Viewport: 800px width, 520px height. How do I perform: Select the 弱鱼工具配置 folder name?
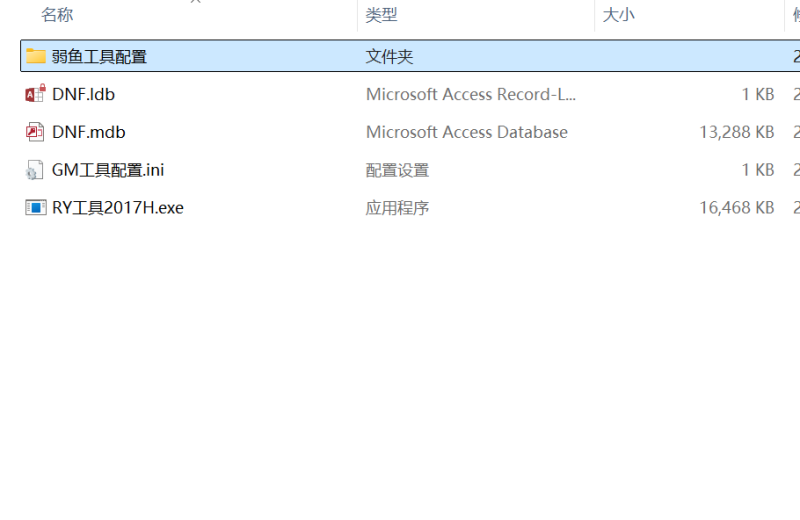[99, 57]
